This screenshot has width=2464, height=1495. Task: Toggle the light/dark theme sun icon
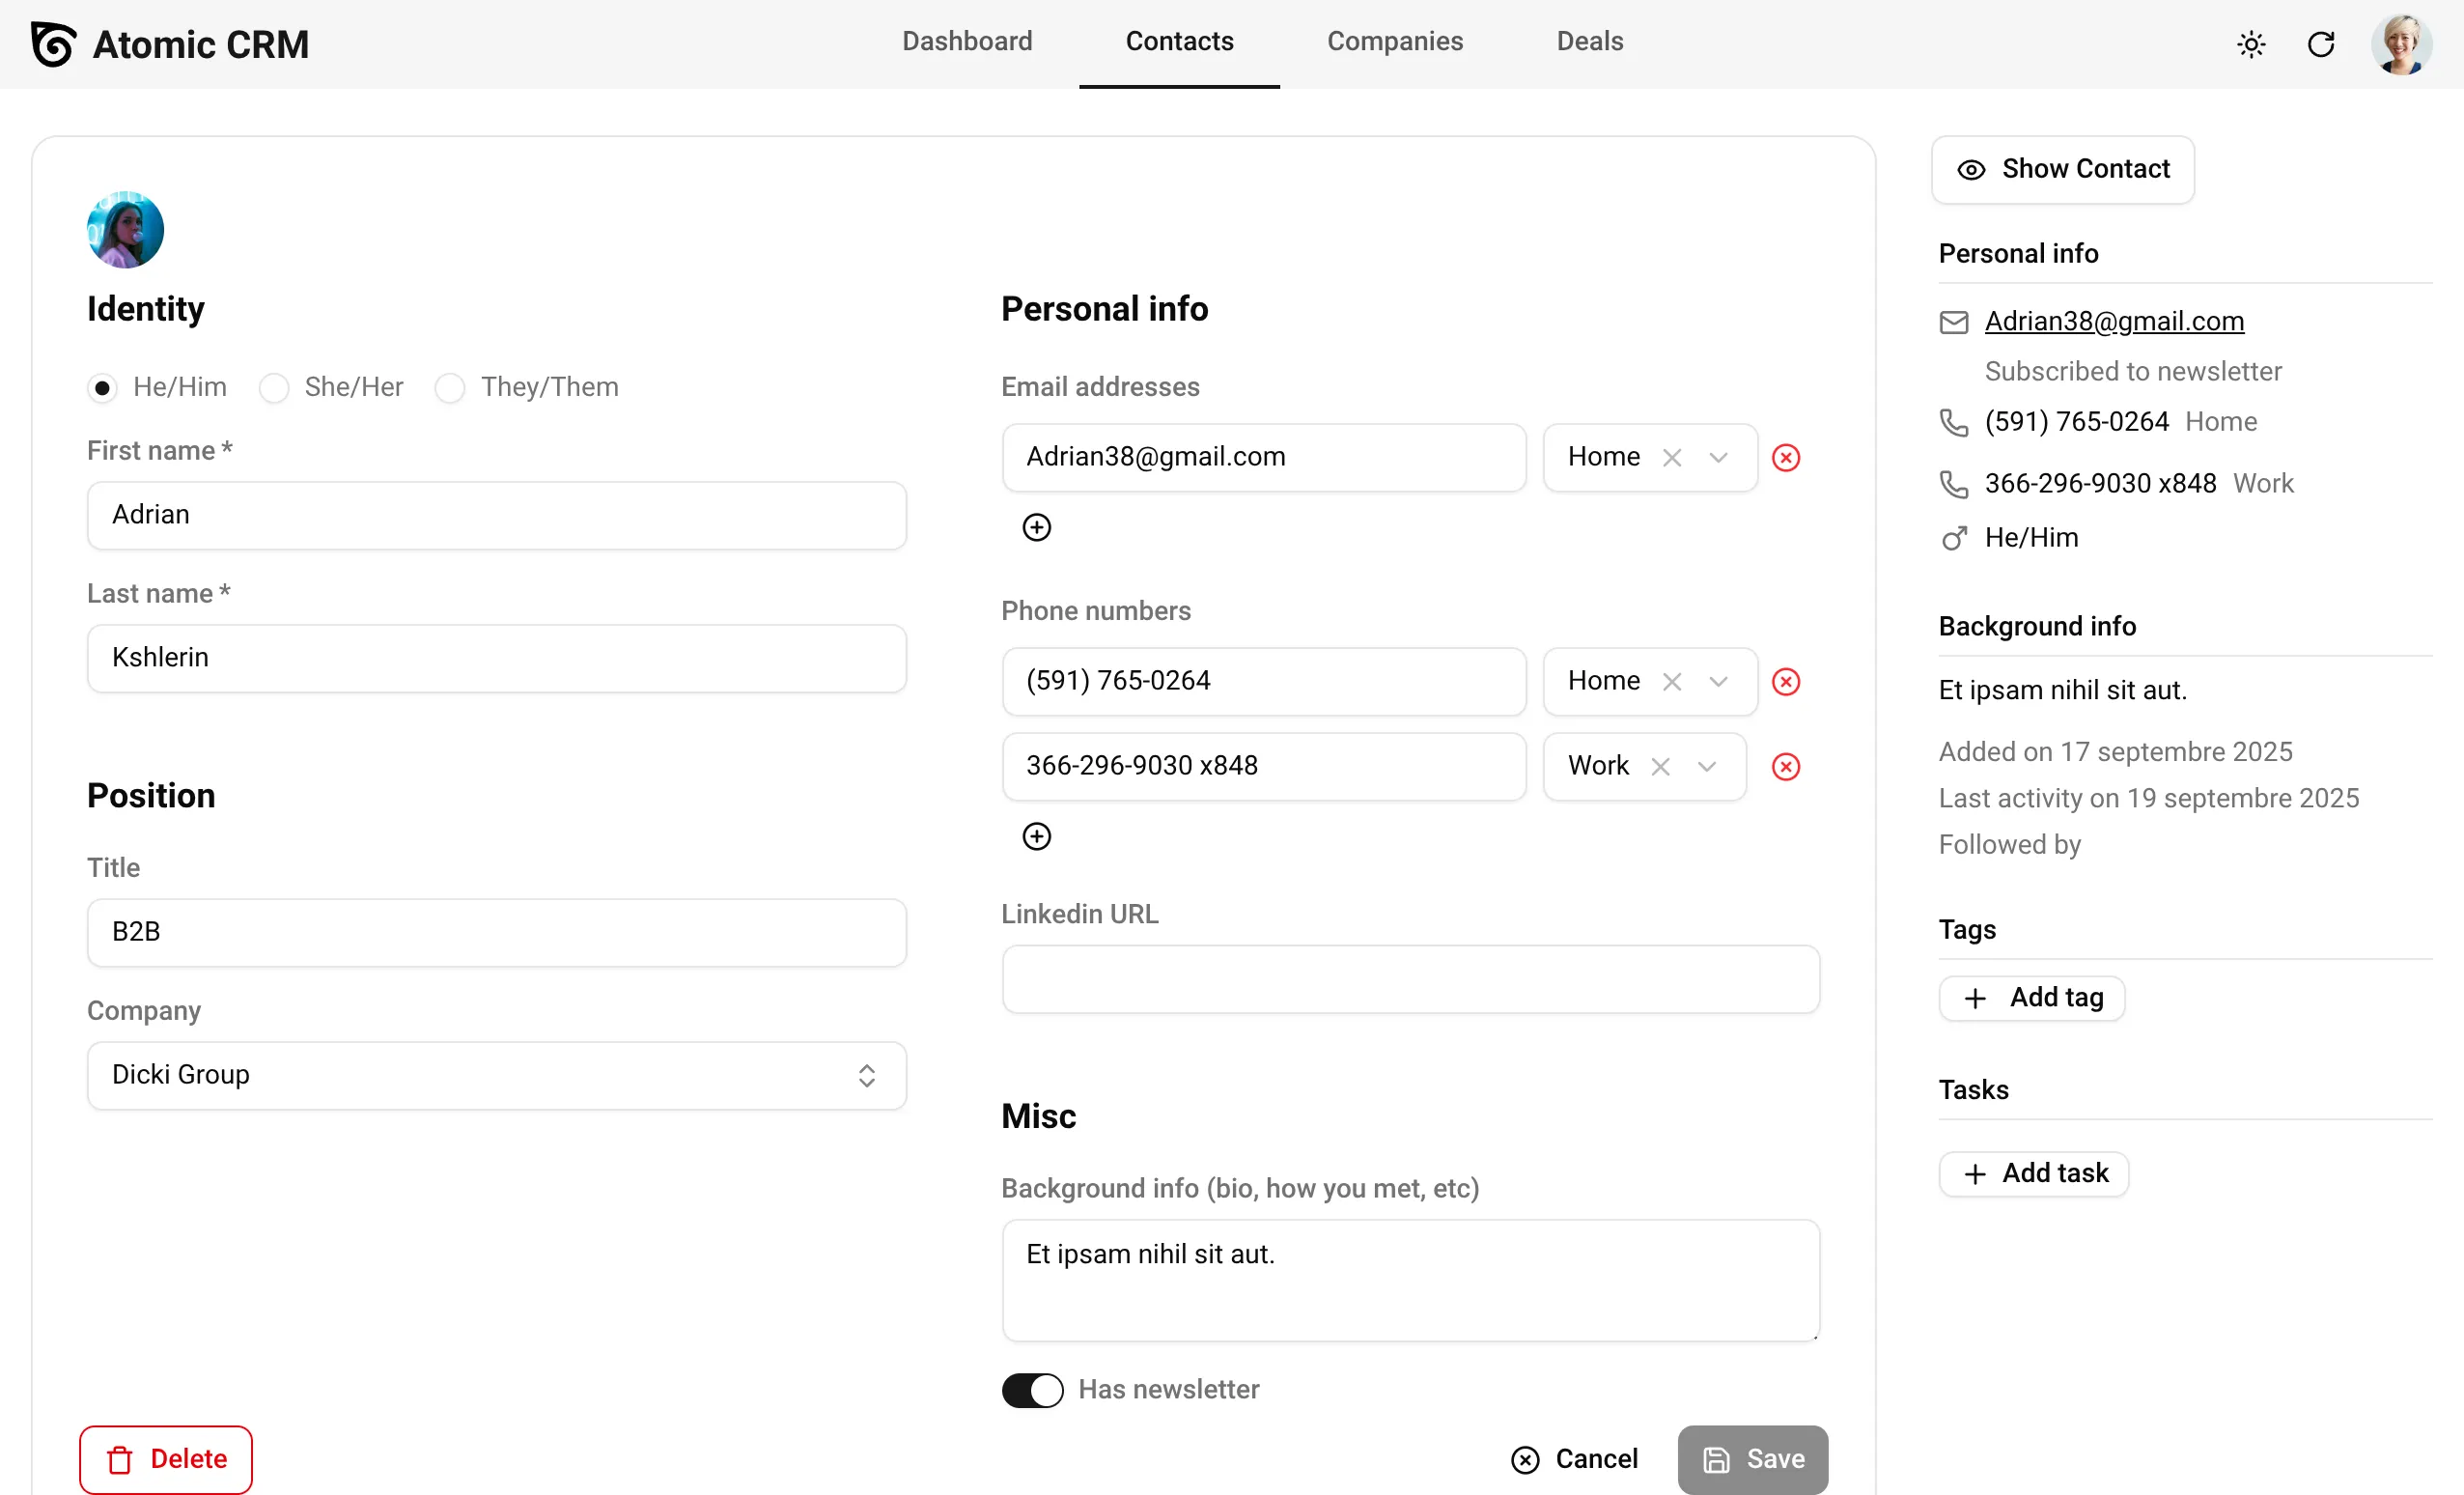[x=2250, y=44]
